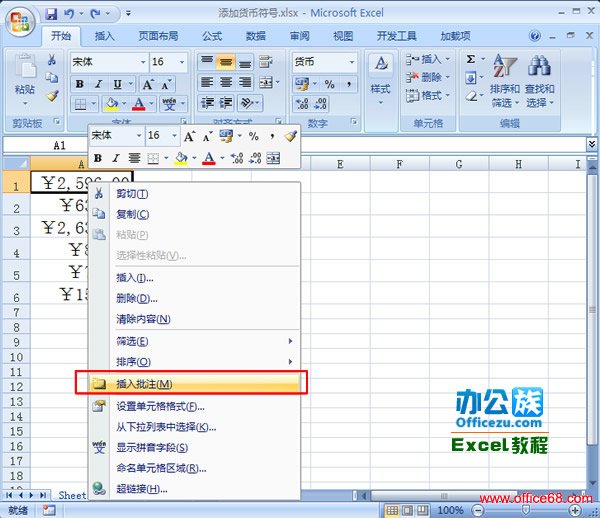The height and width of the screenshot is (518, 600).
Task: Toggle italic in the ribbon font group
Action: click(98, 84)
